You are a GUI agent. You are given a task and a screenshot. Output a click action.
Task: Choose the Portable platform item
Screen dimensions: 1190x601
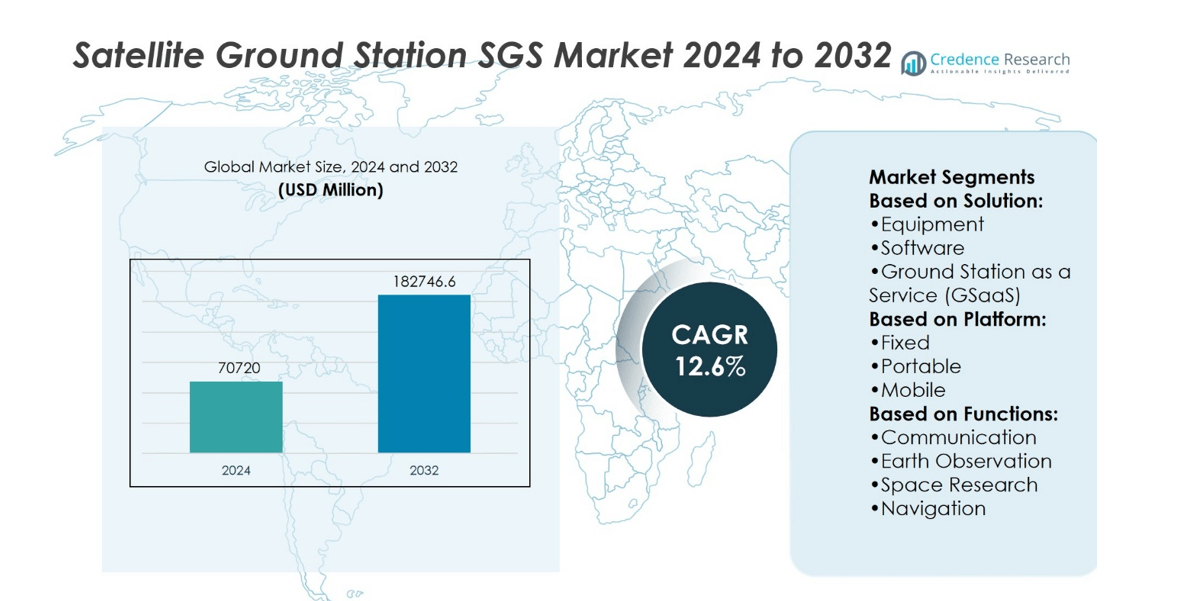pos(920,366)
